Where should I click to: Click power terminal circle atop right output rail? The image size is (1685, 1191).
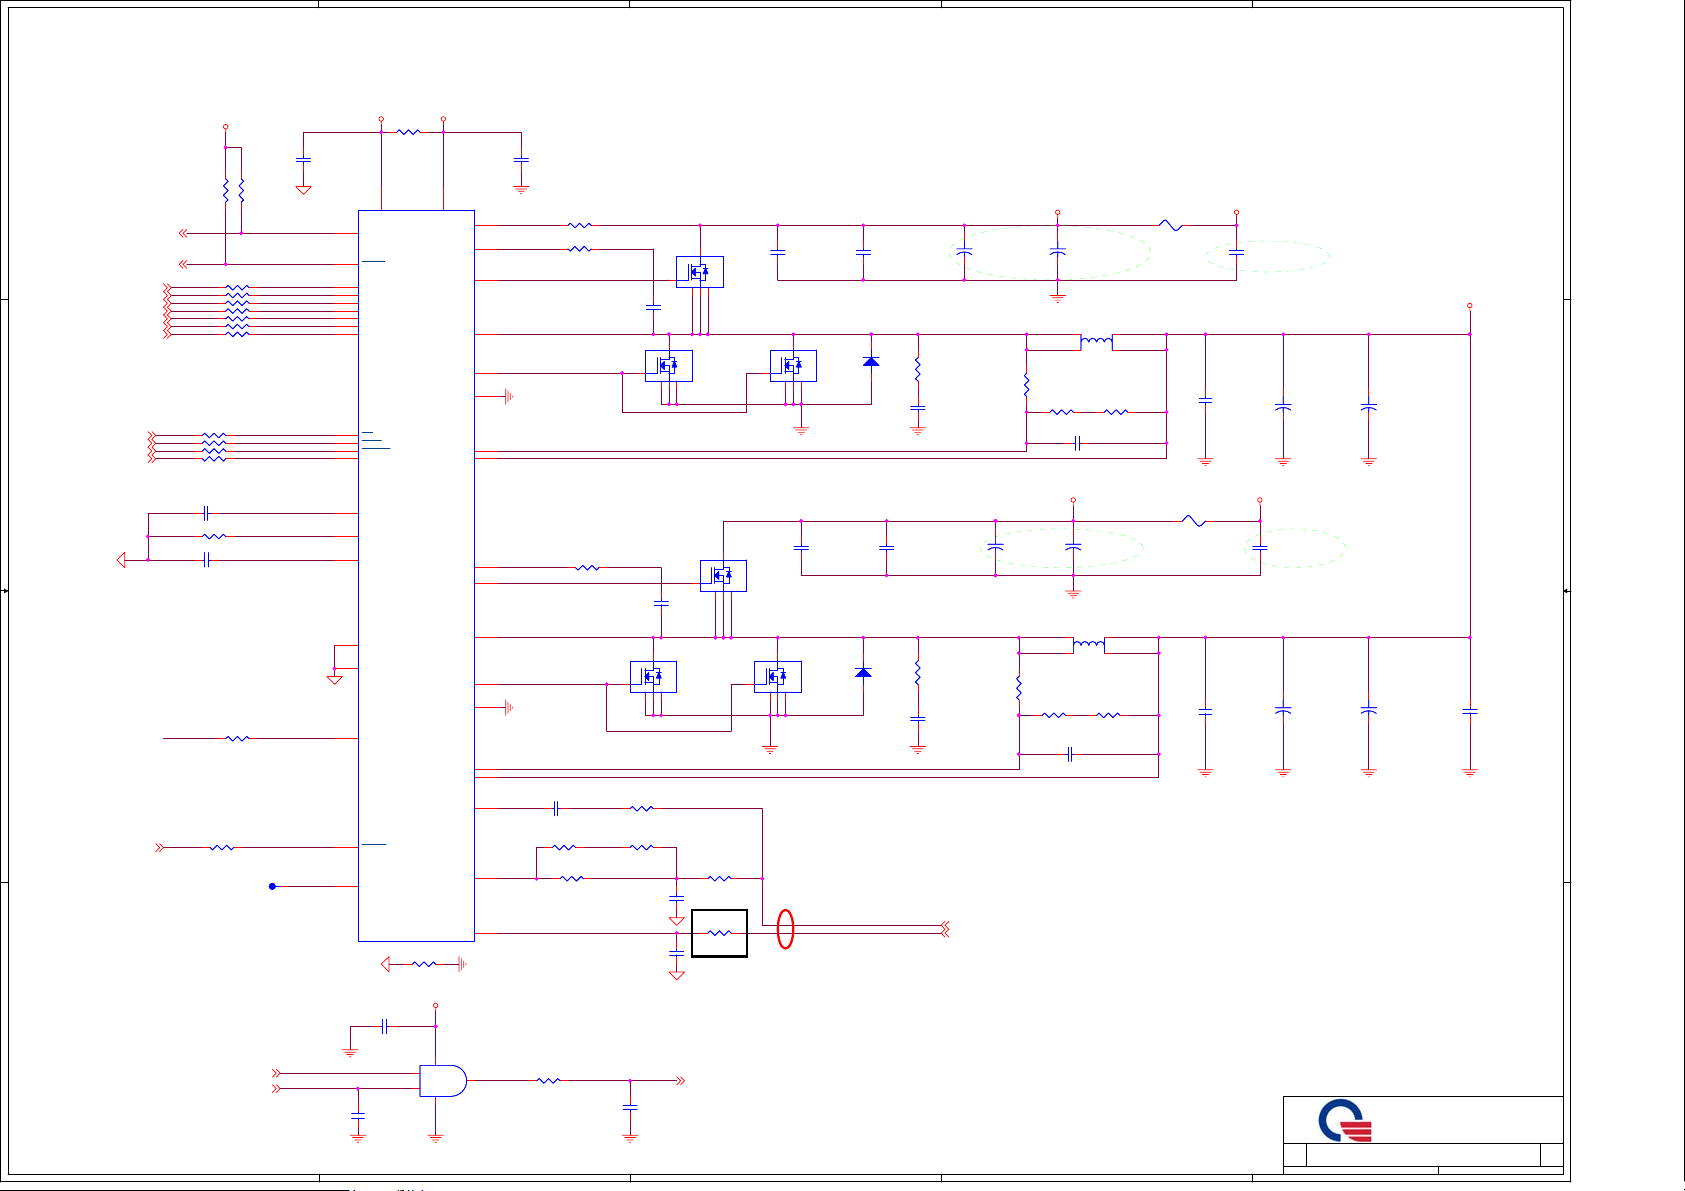tap(1469, 306)
